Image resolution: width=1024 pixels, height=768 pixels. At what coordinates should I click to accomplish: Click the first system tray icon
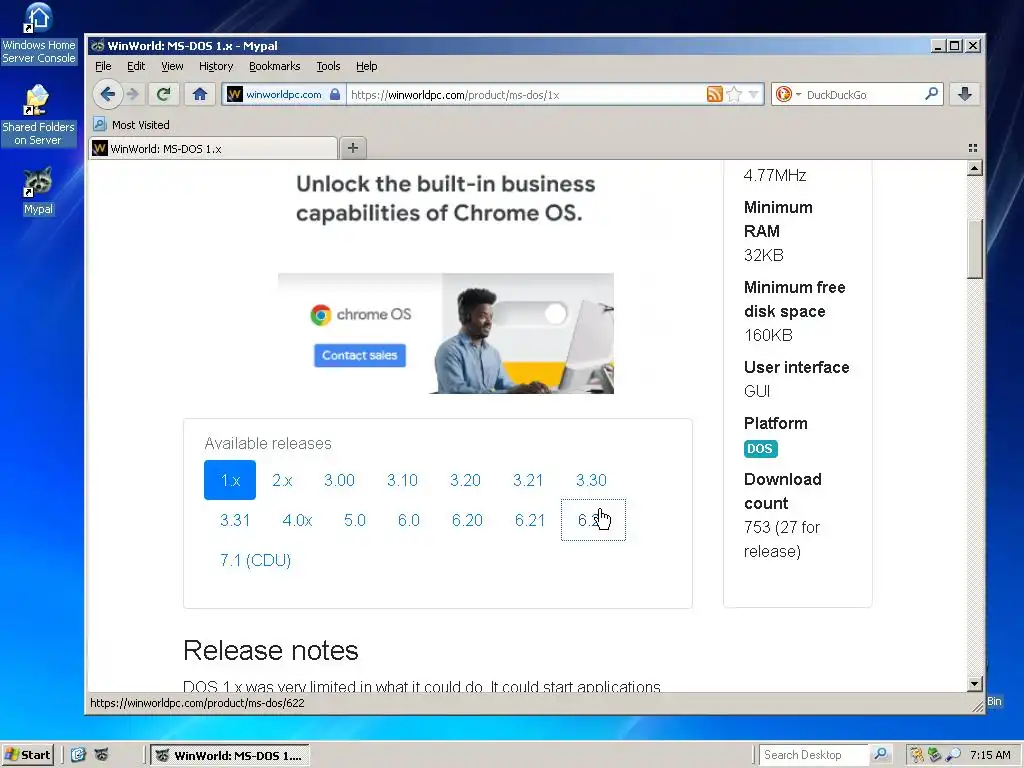(x=917, y=755)
